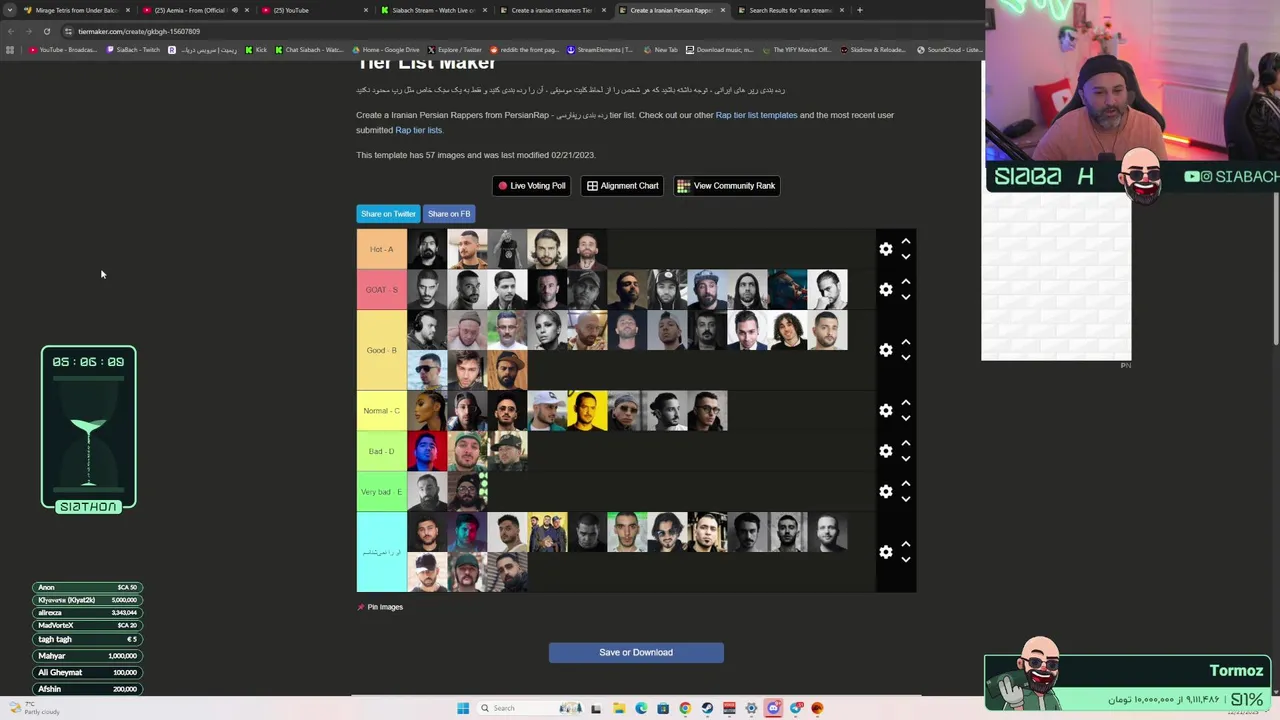Click the Pin Images option
The height and width of the screenshot is (720, 1280).
pyautogui.click(x=380, y=607)
